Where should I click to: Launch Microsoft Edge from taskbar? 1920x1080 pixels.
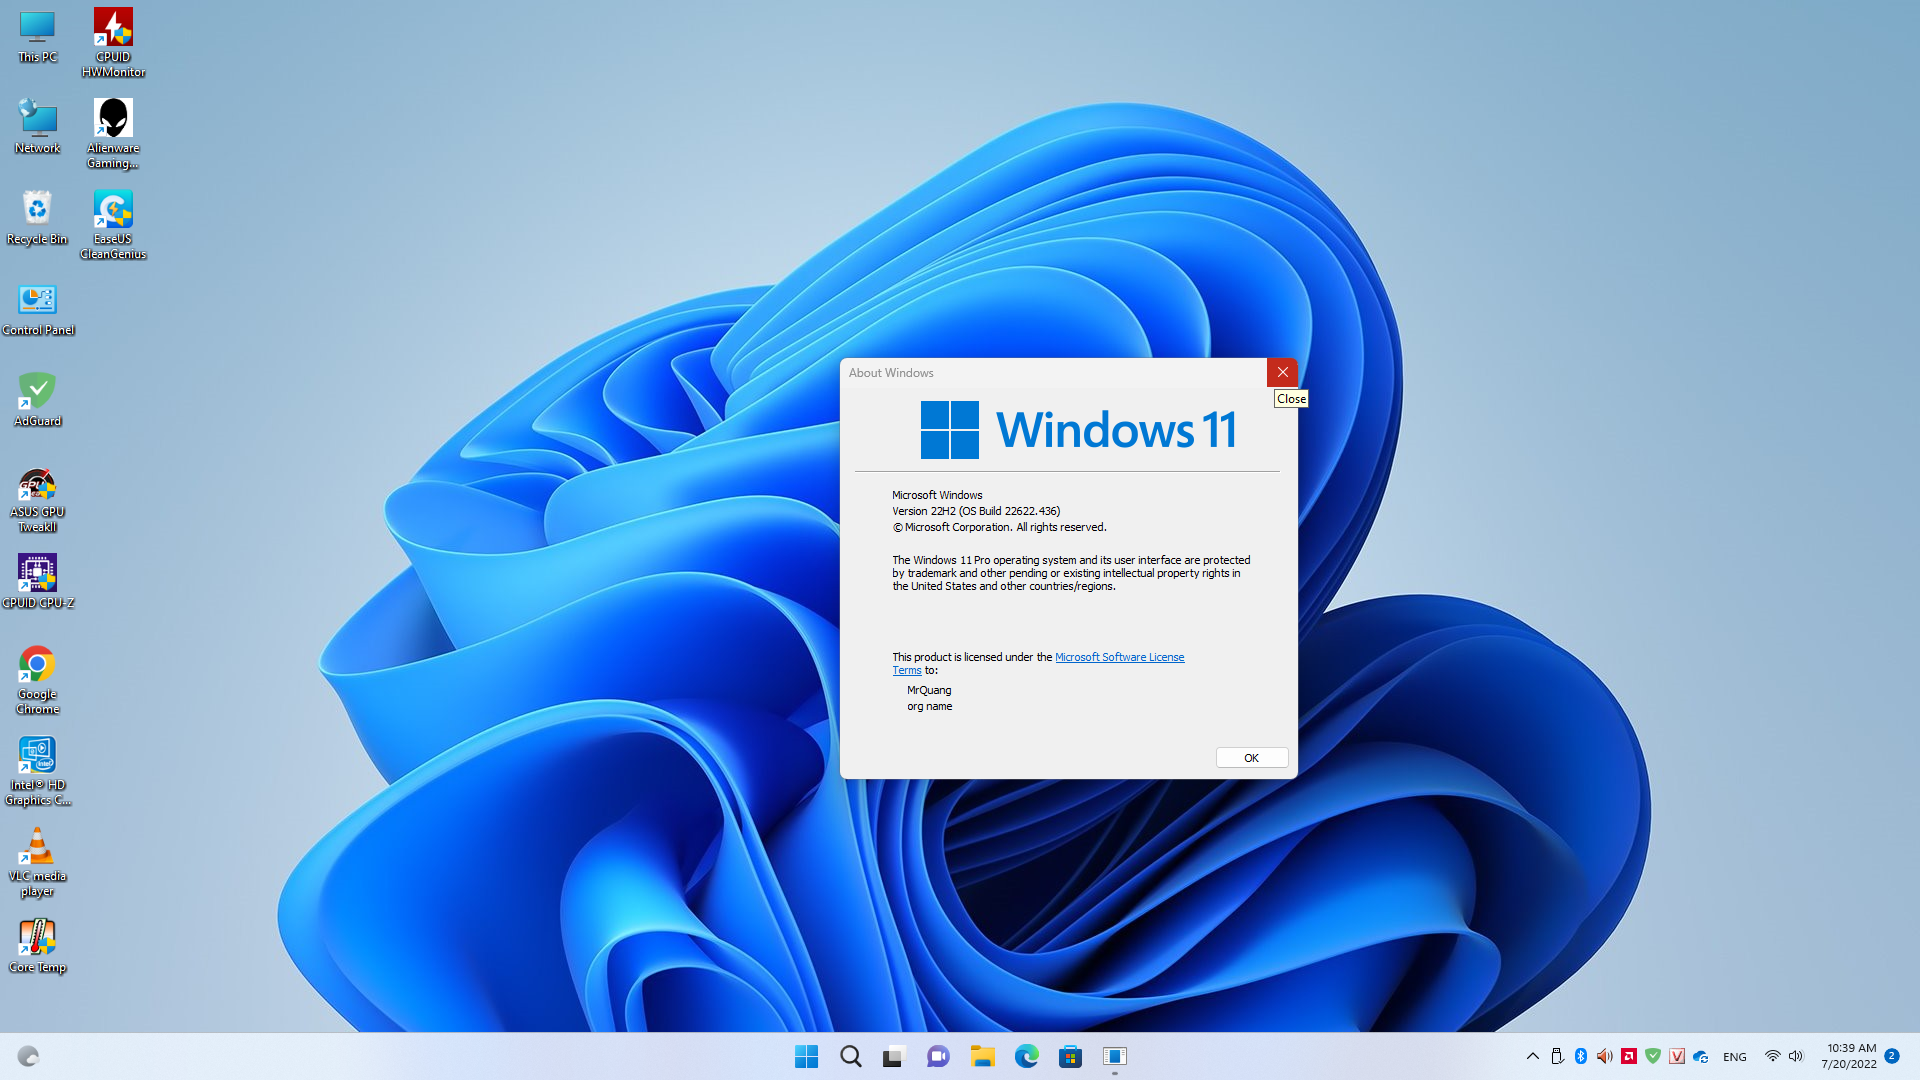pyautogui.click(x=1026, y=1056)
